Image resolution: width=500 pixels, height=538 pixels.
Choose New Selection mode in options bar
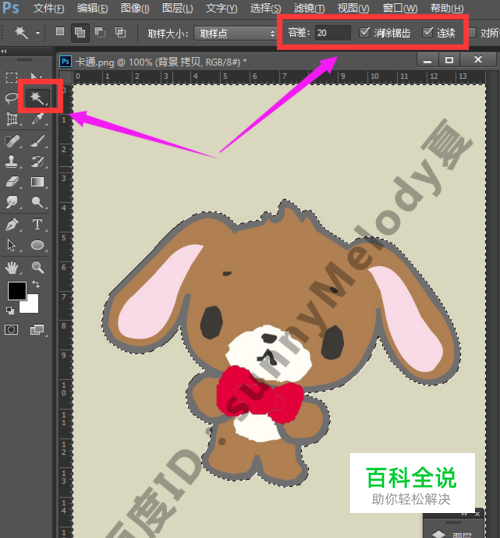tap(60, 32)
